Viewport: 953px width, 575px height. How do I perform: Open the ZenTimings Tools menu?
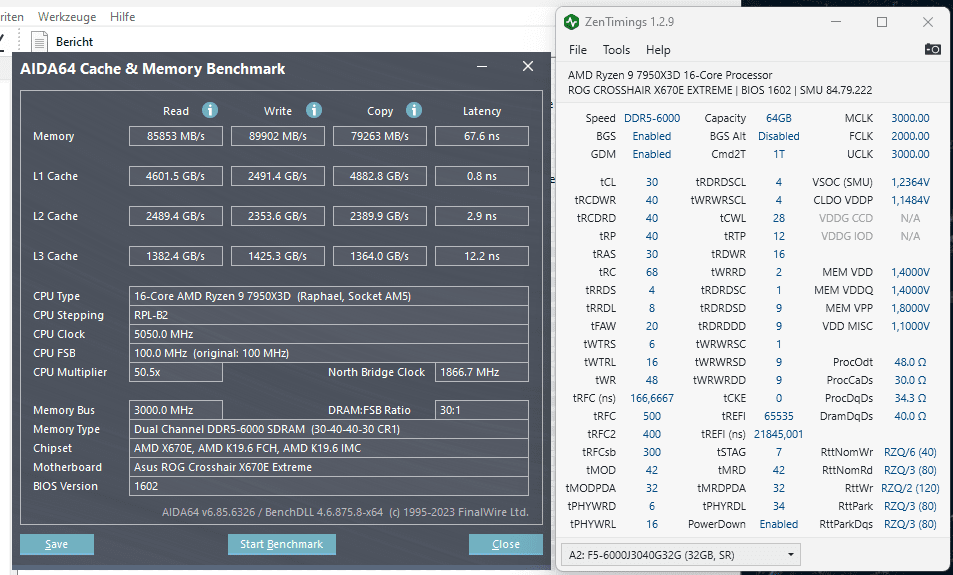click(616, 50)
